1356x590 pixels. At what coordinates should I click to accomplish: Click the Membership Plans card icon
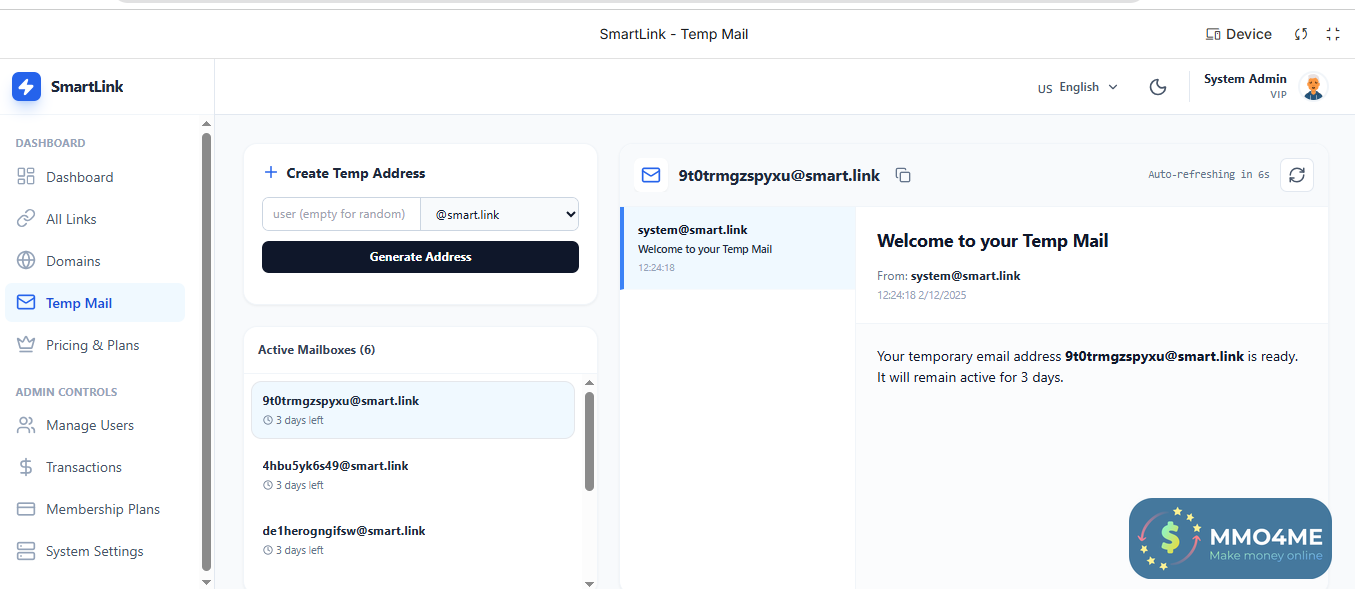click(x=26, y=509)
